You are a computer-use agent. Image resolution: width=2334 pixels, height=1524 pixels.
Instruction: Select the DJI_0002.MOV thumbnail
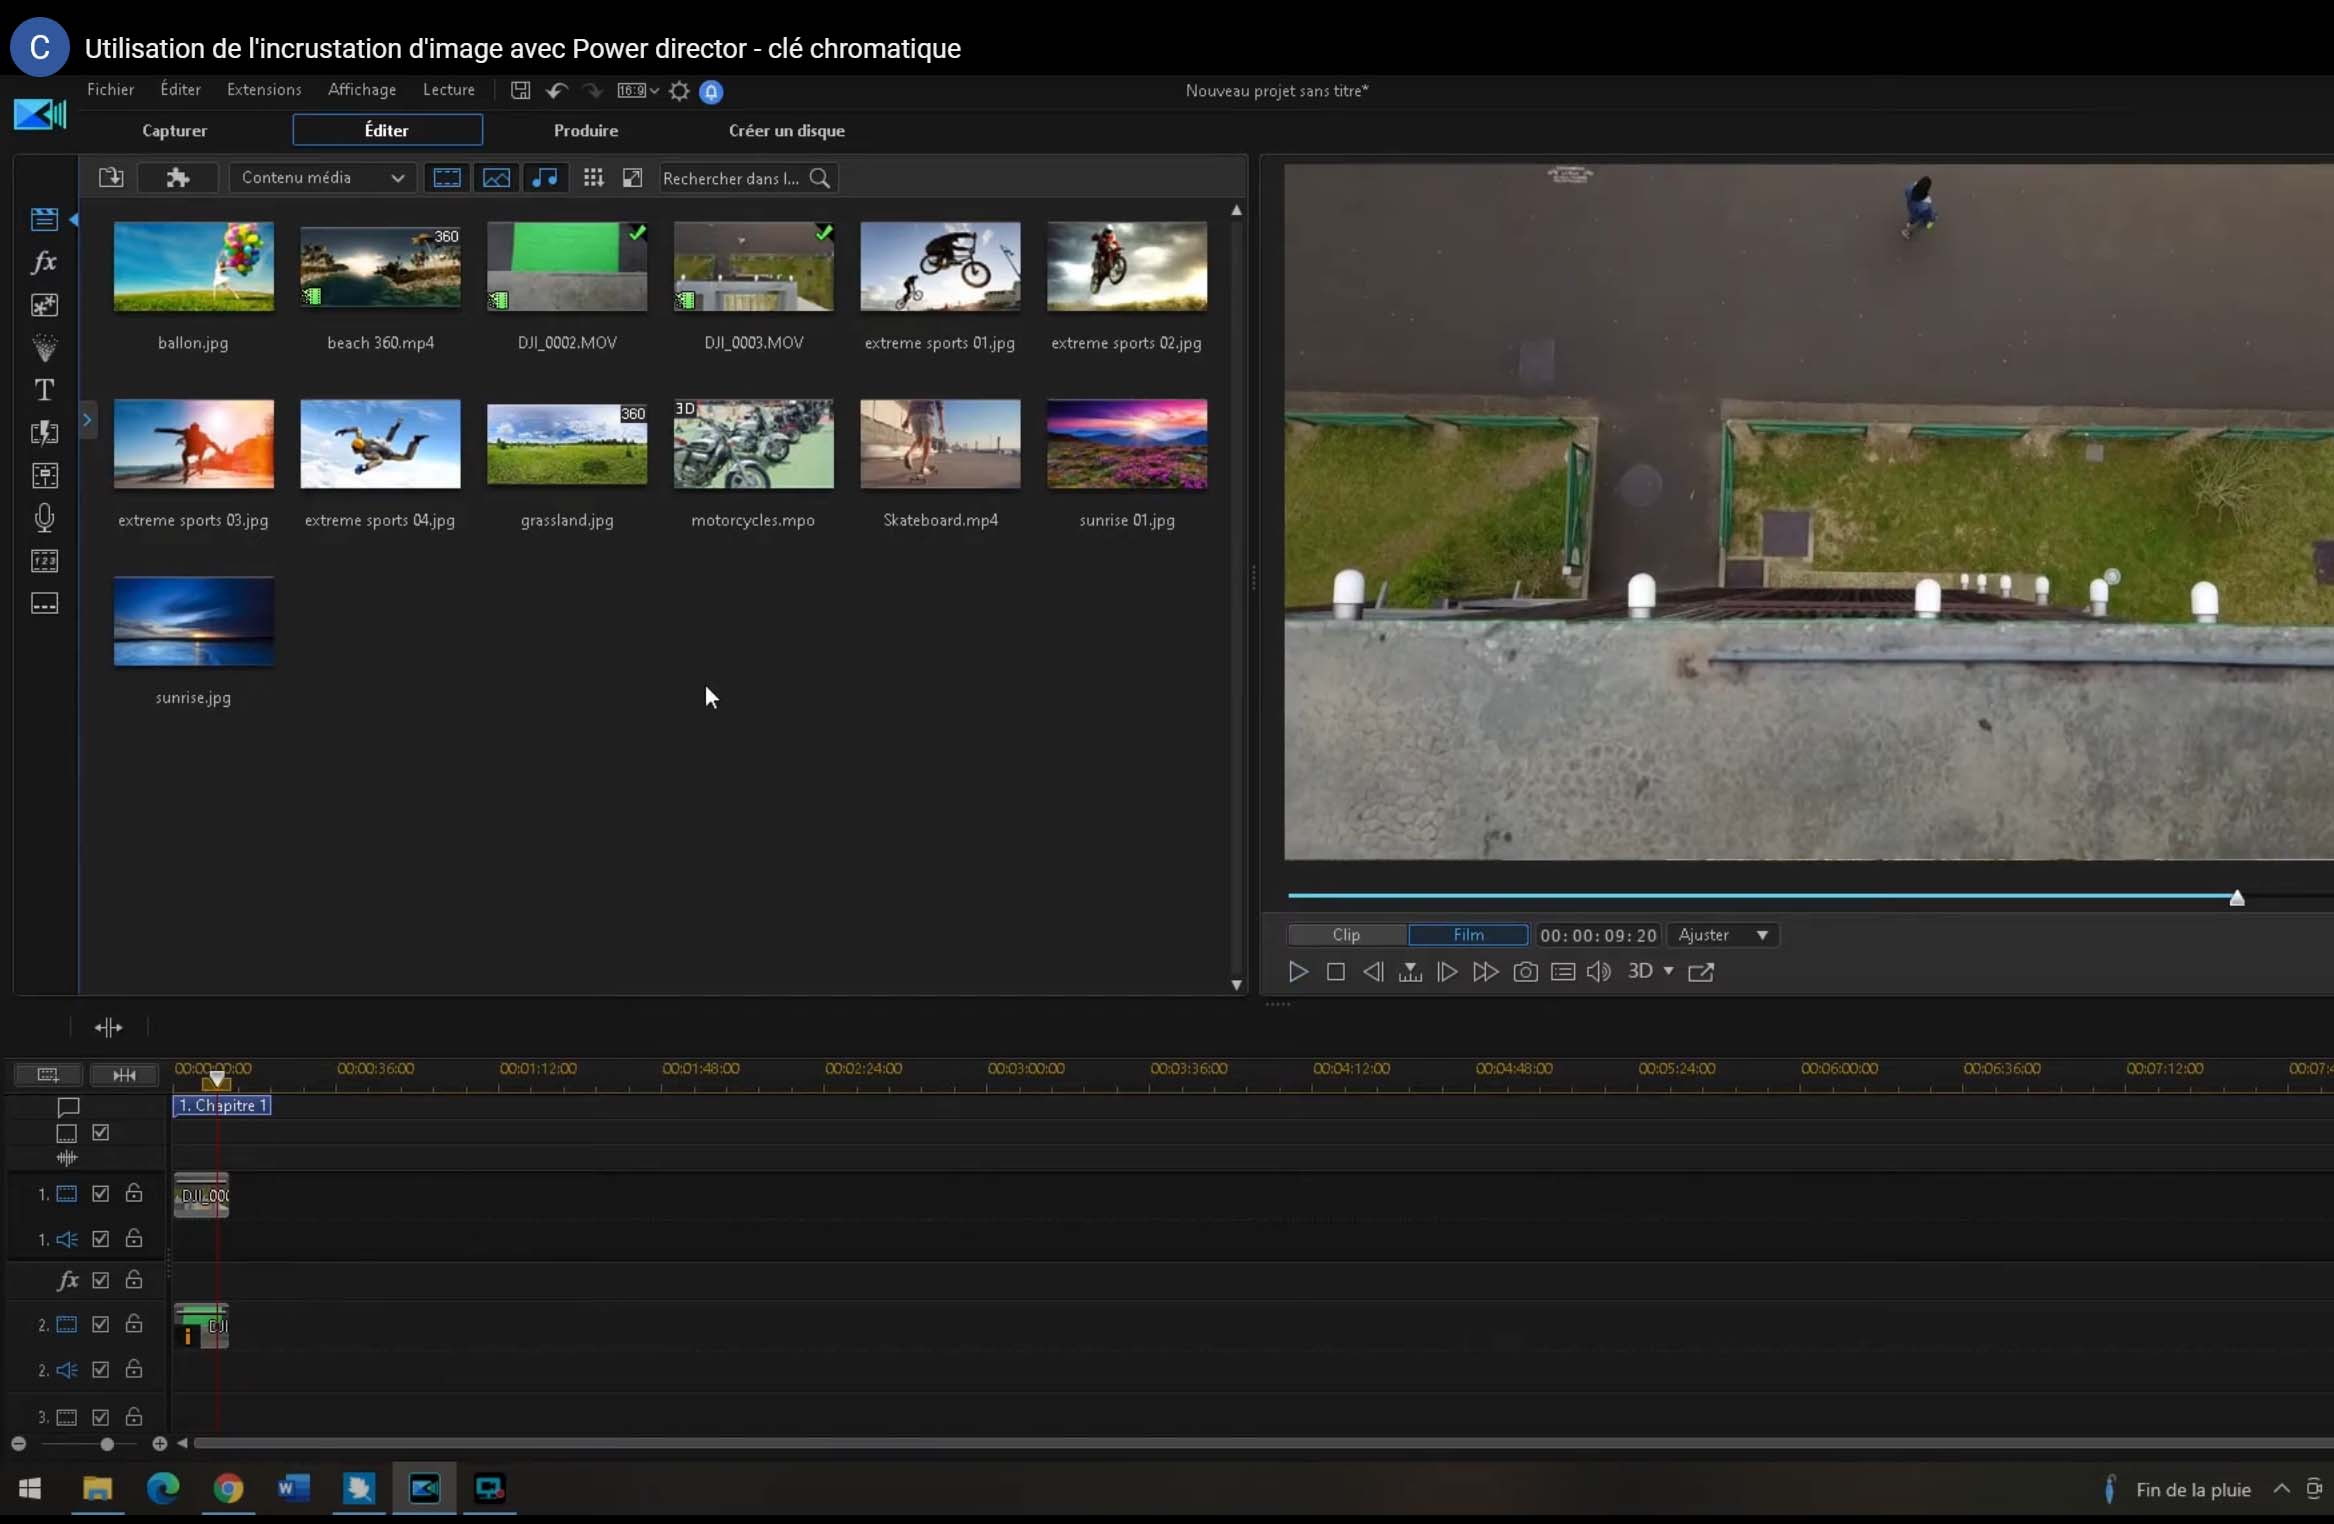tap(567, 267)
